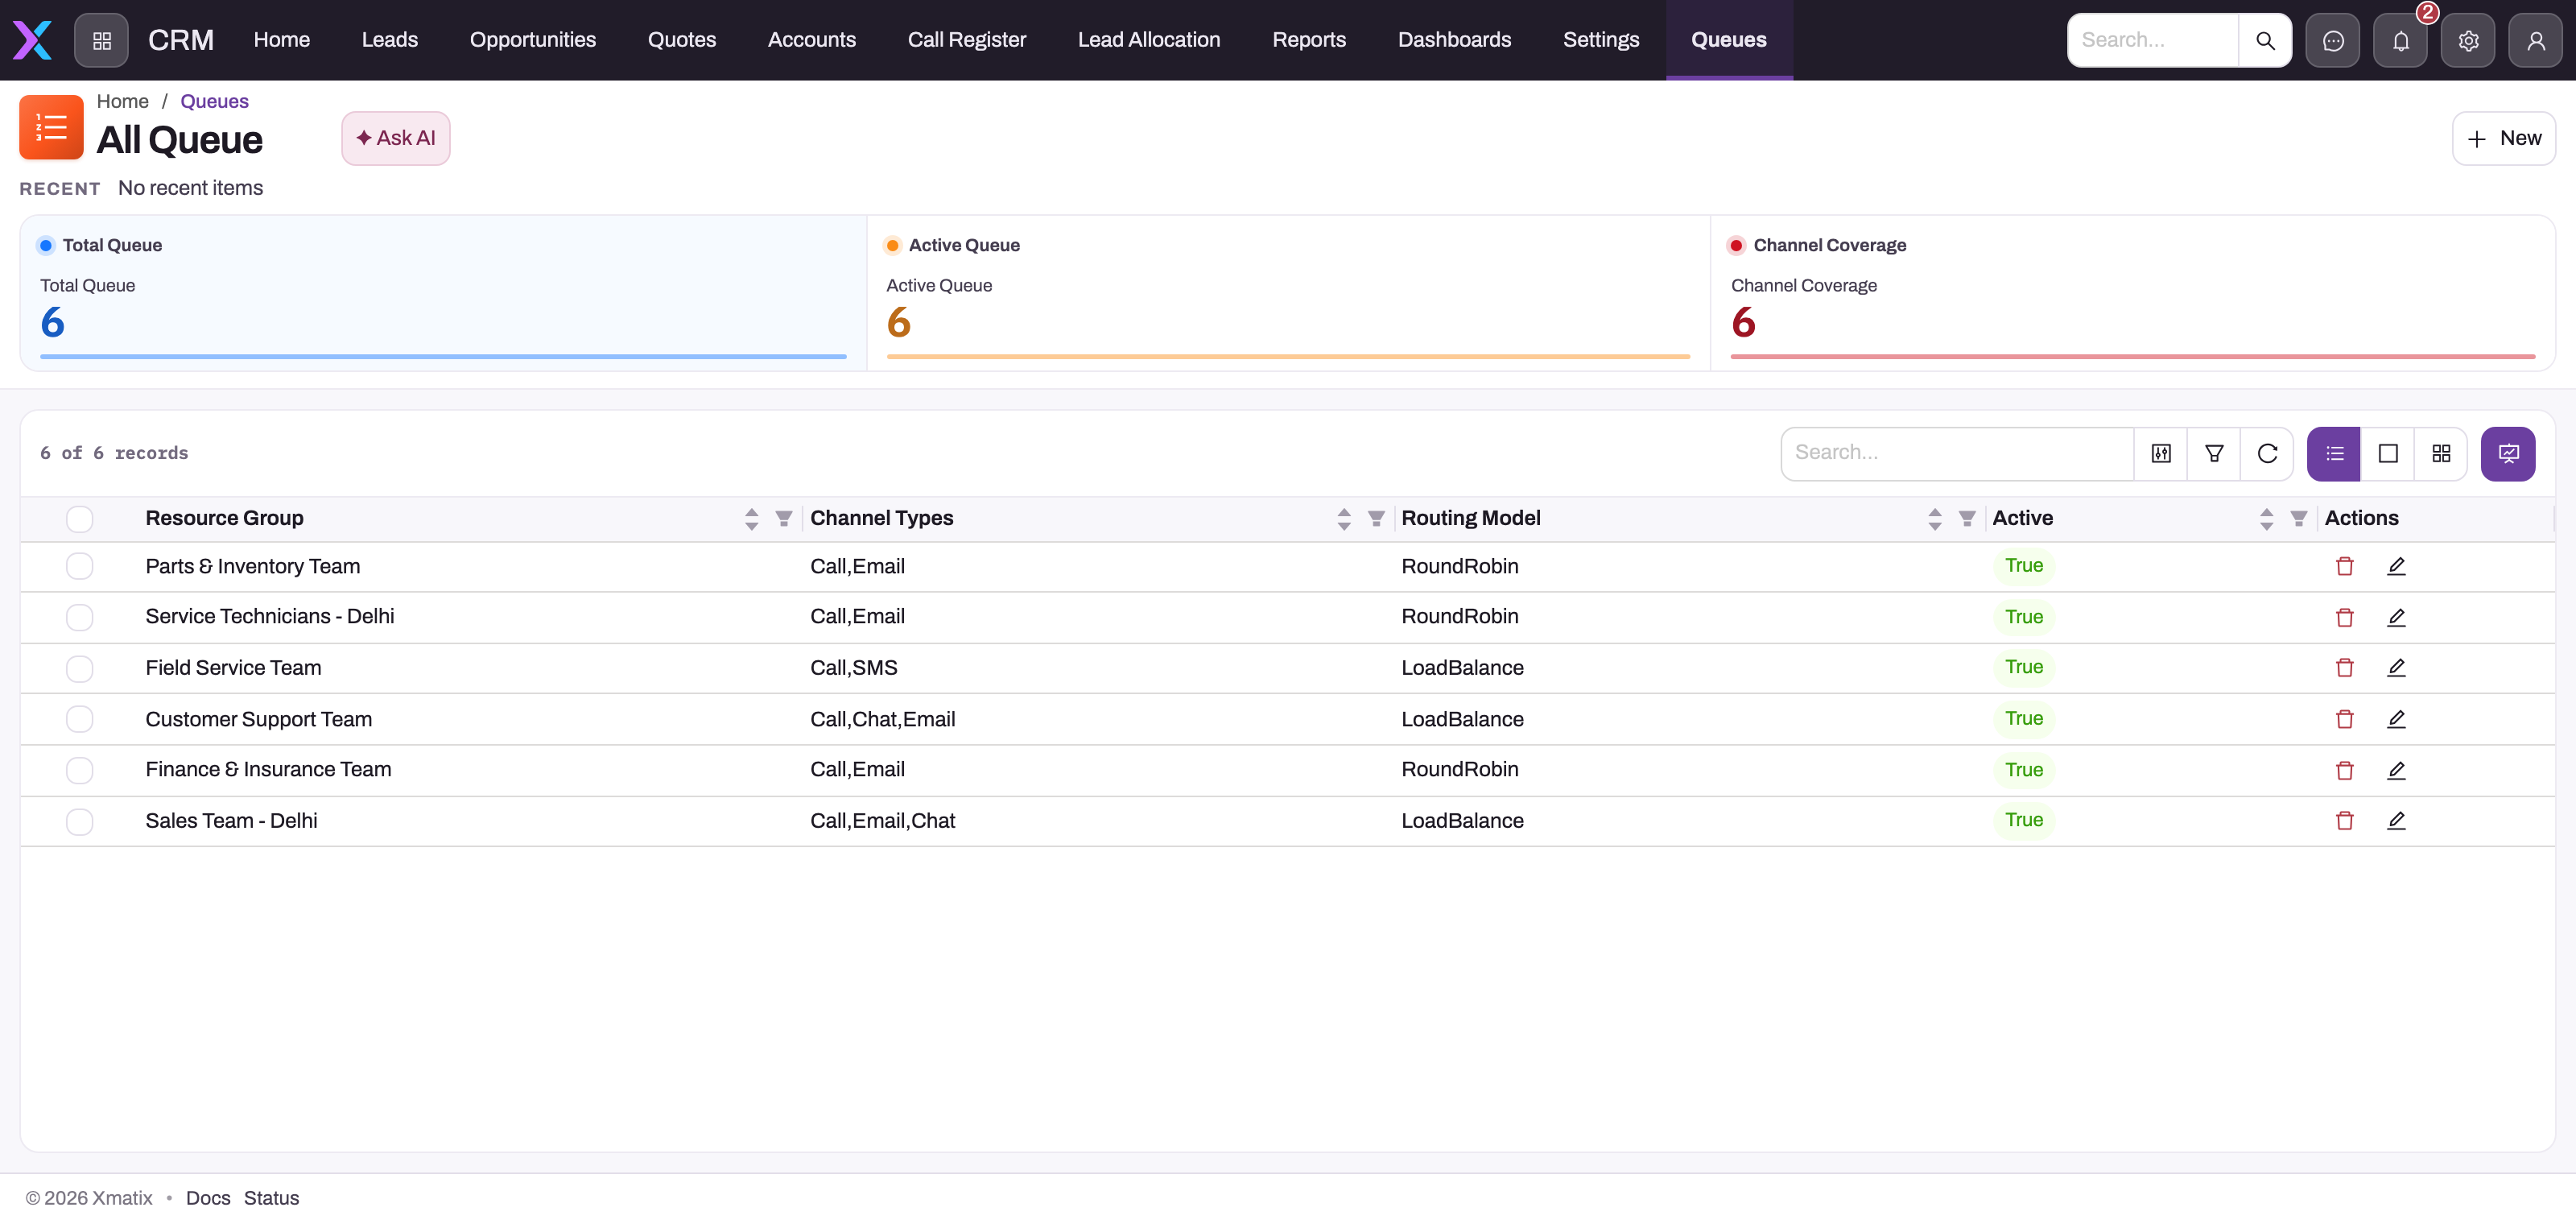
Task: Edit Sales Team - Delhi queue
Action: pos(2396,820)
